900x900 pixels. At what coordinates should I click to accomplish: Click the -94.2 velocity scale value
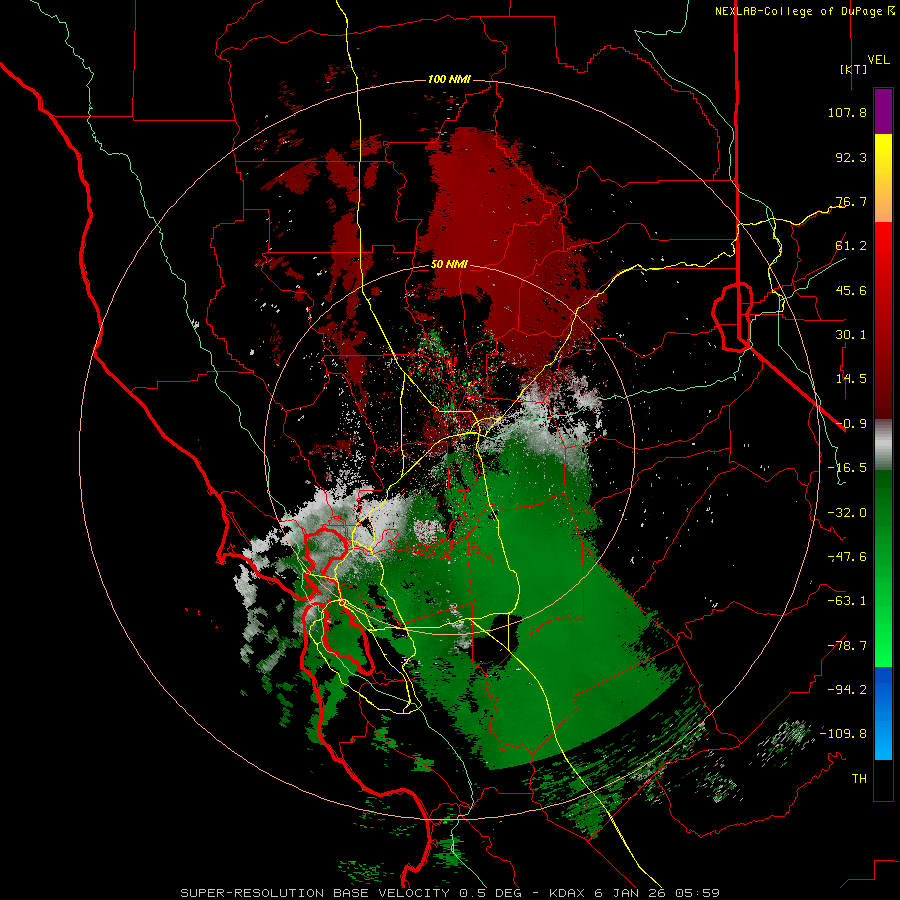847,690
